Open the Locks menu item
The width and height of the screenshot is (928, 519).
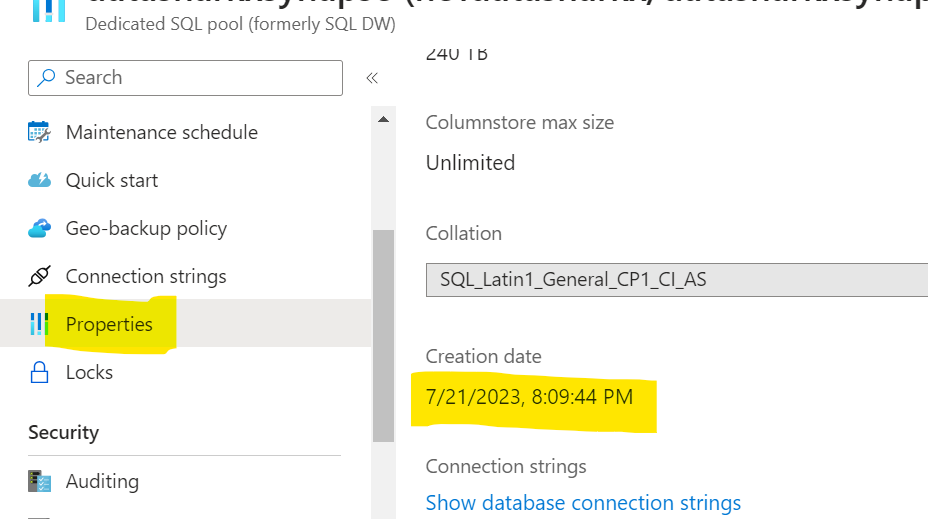89,372
